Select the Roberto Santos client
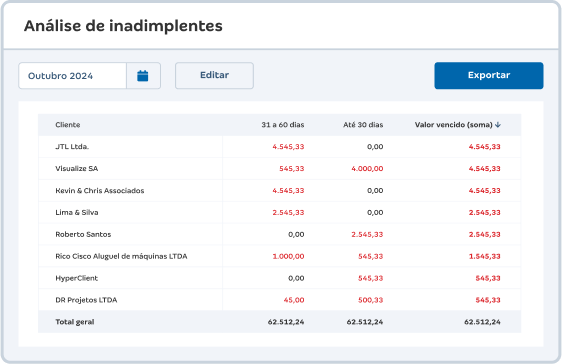Screen dimensions: 562x364 point(83,234)
